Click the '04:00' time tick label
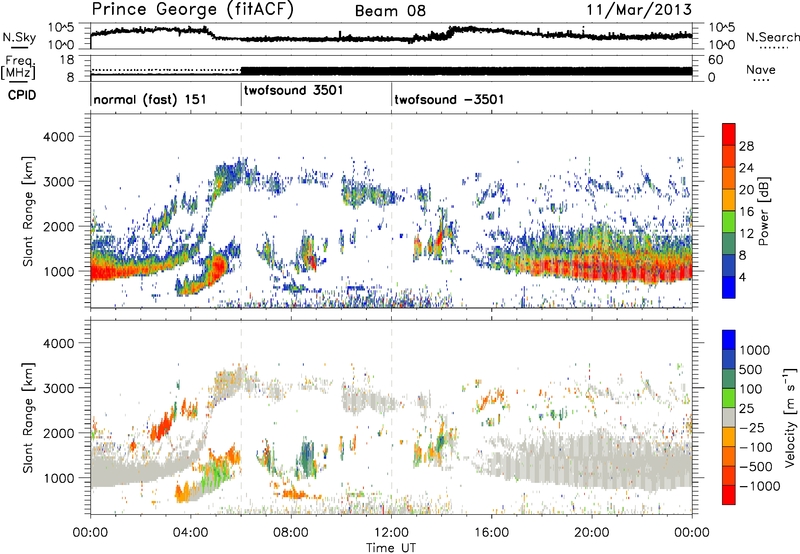Image resolution: width=800 pixels, height=554 pixels. point(190,533)
